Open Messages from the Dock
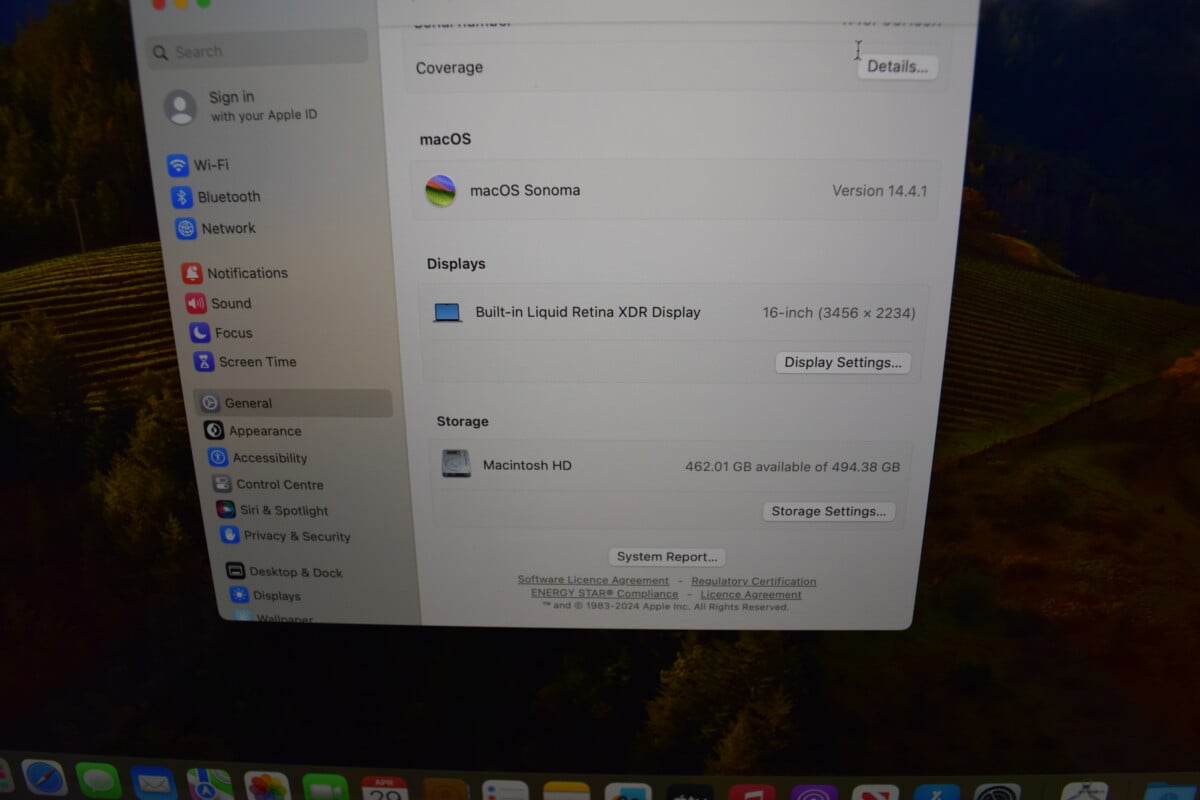The width and height of the screenshot is (1200, 800). (x=98, y=781)
